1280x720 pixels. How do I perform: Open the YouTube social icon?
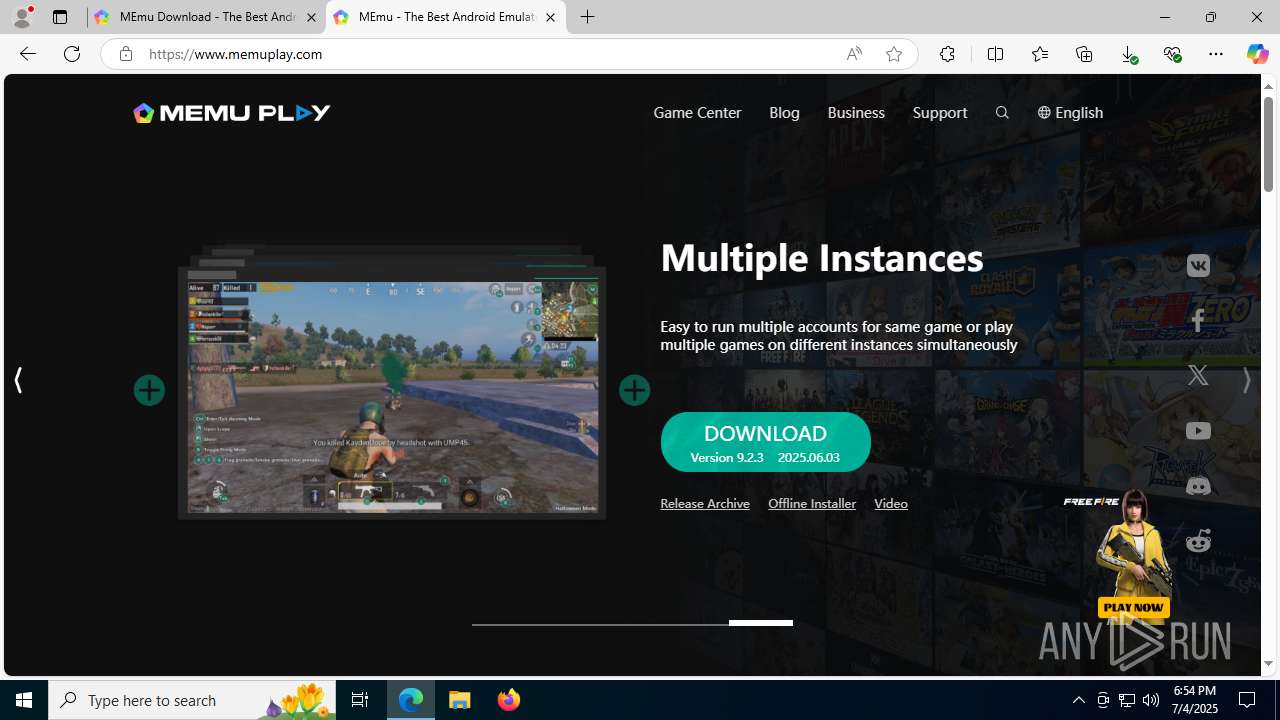coord(1198,431)
